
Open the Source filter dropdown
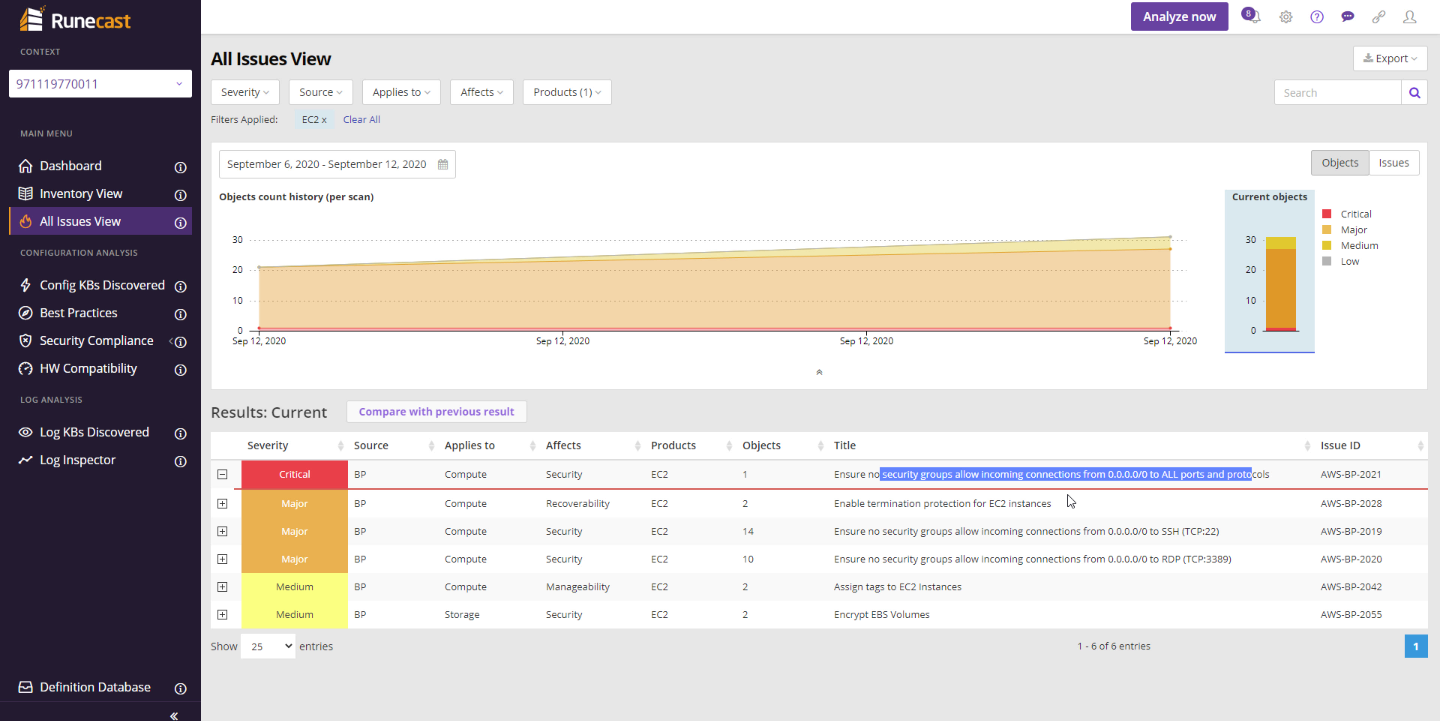click(x=321, y=92)
